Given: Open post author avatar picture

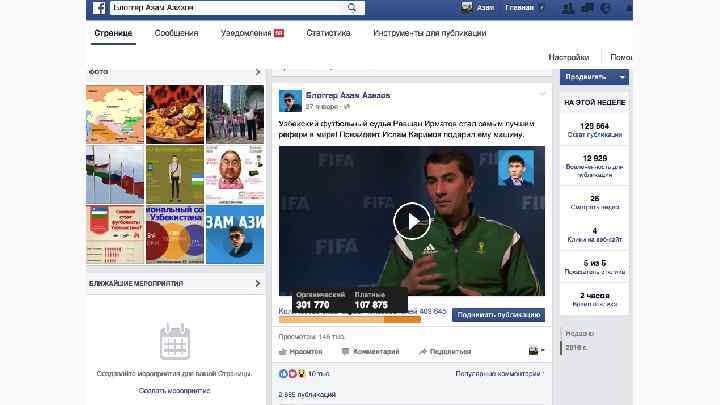Looking at the screenshot, I should coord(290,101).
